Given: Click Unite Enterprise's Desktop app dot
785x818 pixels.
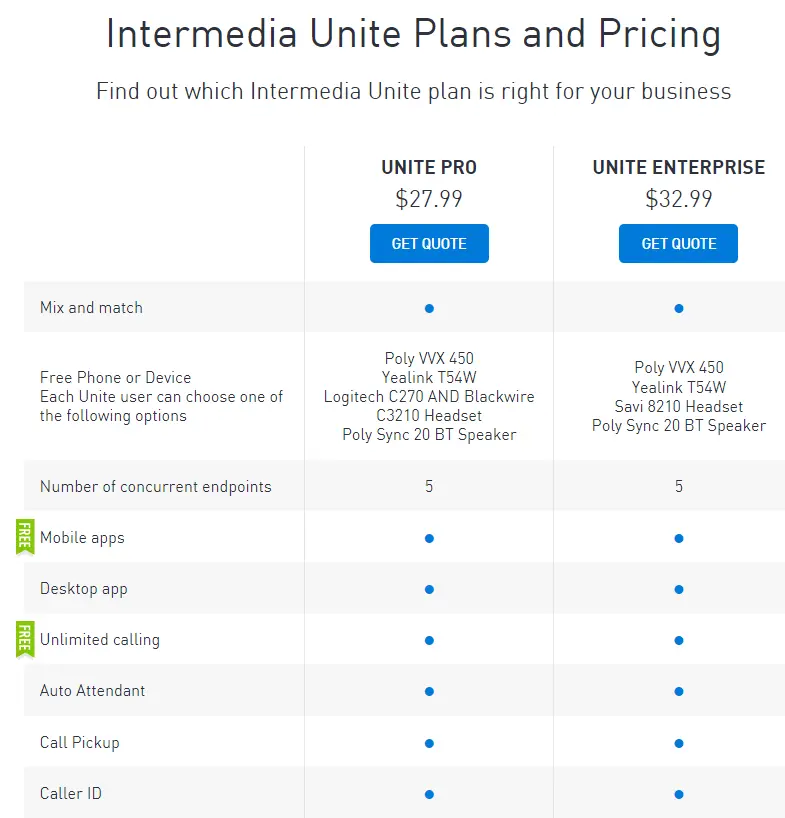Looking at the screenshot, I should tap(679, 589).
